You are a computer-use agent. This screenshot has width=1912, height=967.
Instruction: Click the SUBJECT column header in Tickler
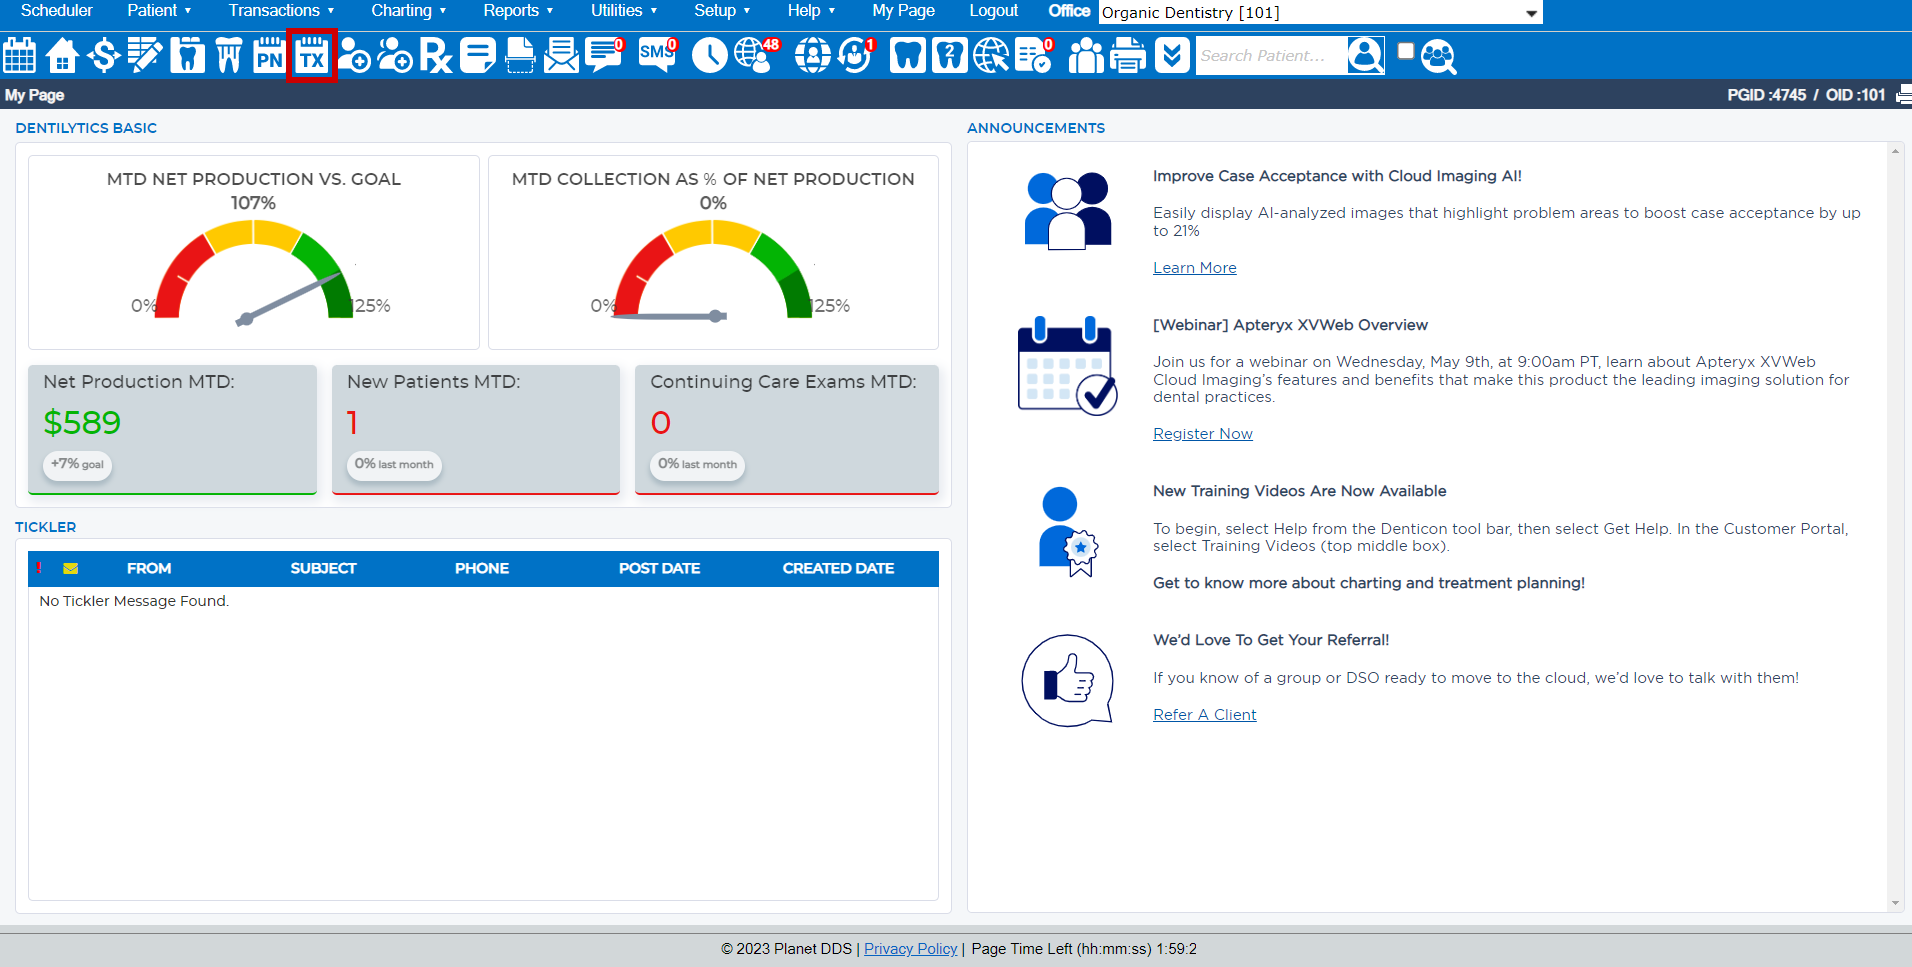pyautogui.click(x=323, y=569)
